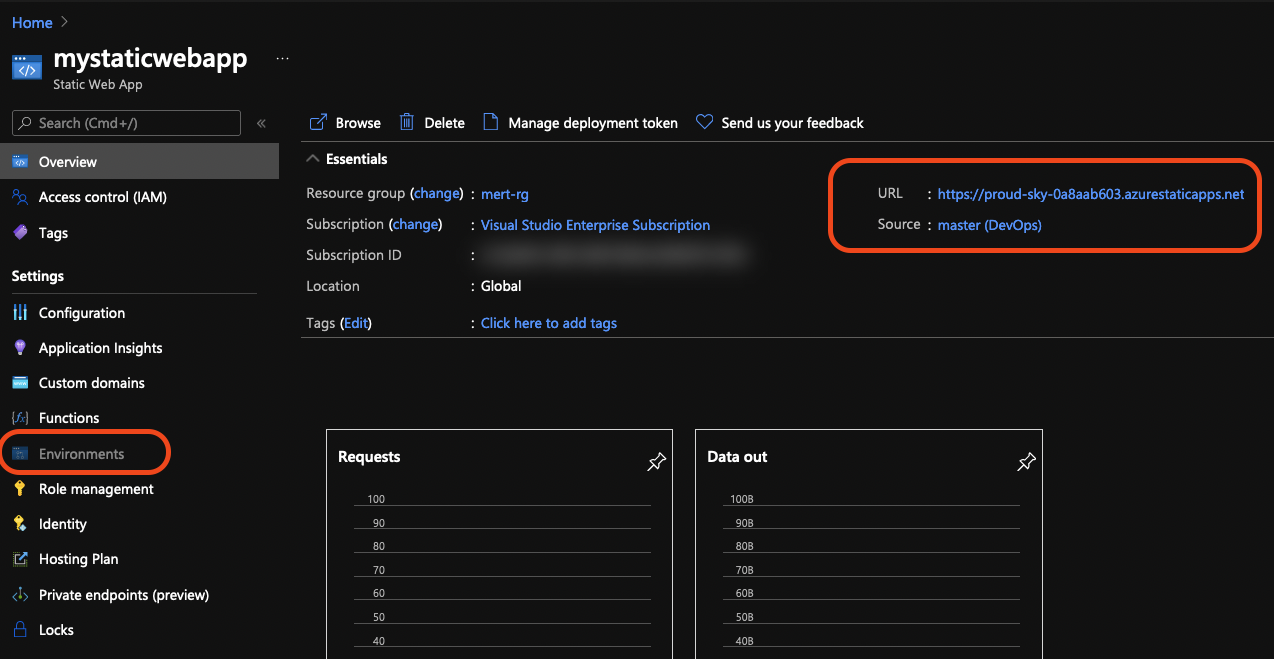Click the Functions fx icon
Image resolution: width=1274 pixels, height=659 pixels.
pos(20,418)
